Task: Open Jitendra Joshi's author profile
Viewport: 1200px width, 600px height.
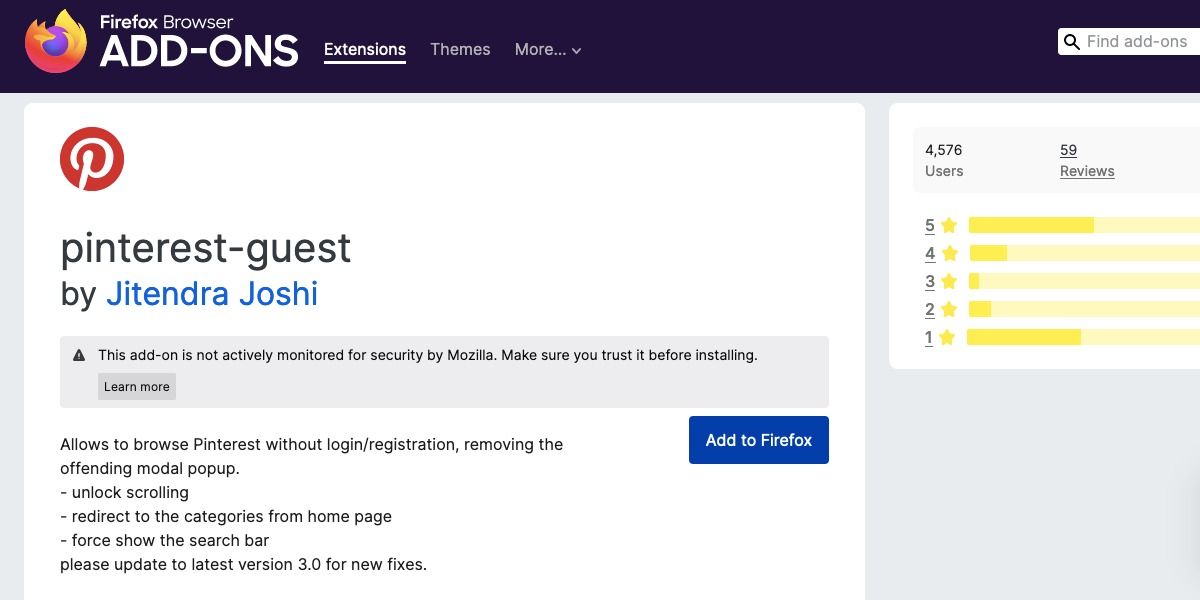Action: coord(212,294)
